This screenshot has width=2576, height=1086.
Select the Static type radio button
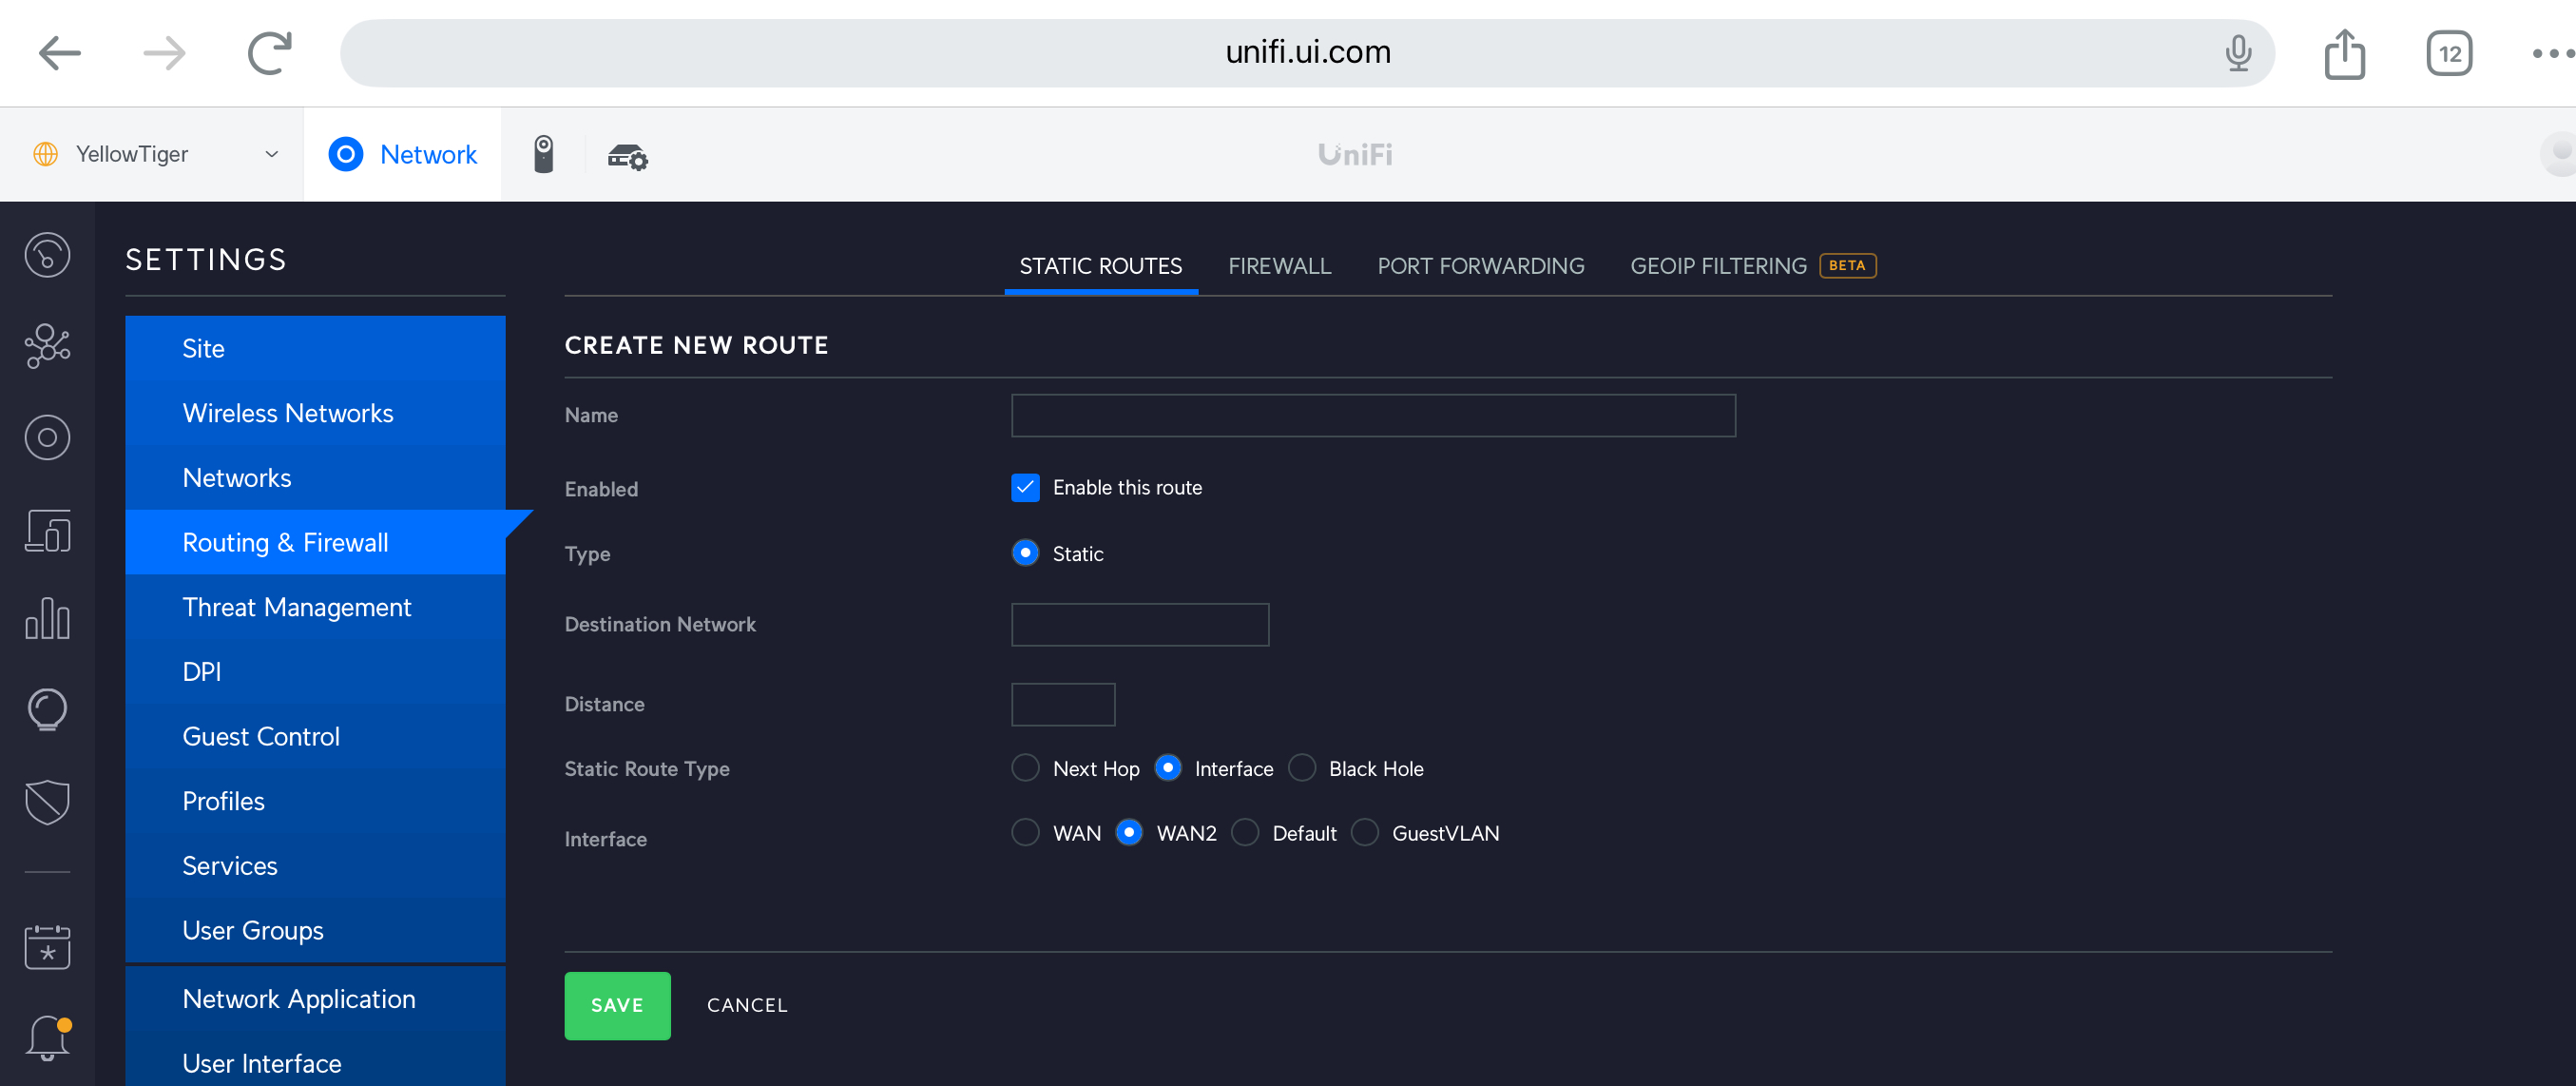[x=1025, y=553]
